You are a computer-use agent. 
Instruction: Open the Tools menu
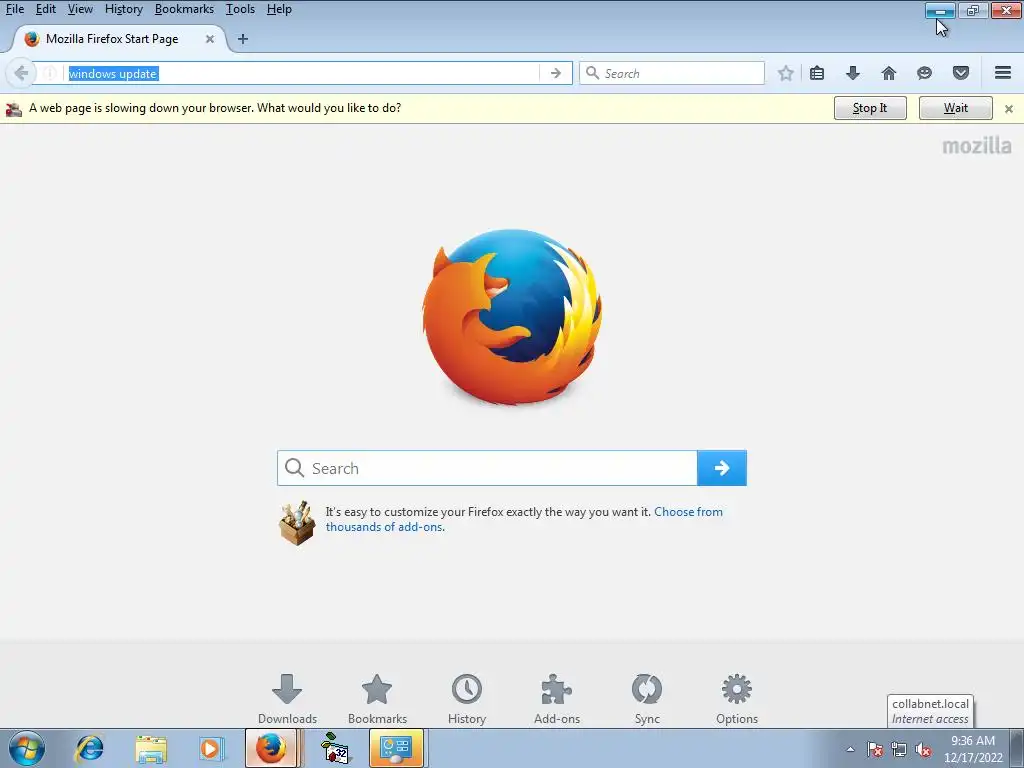pos(240,9)
